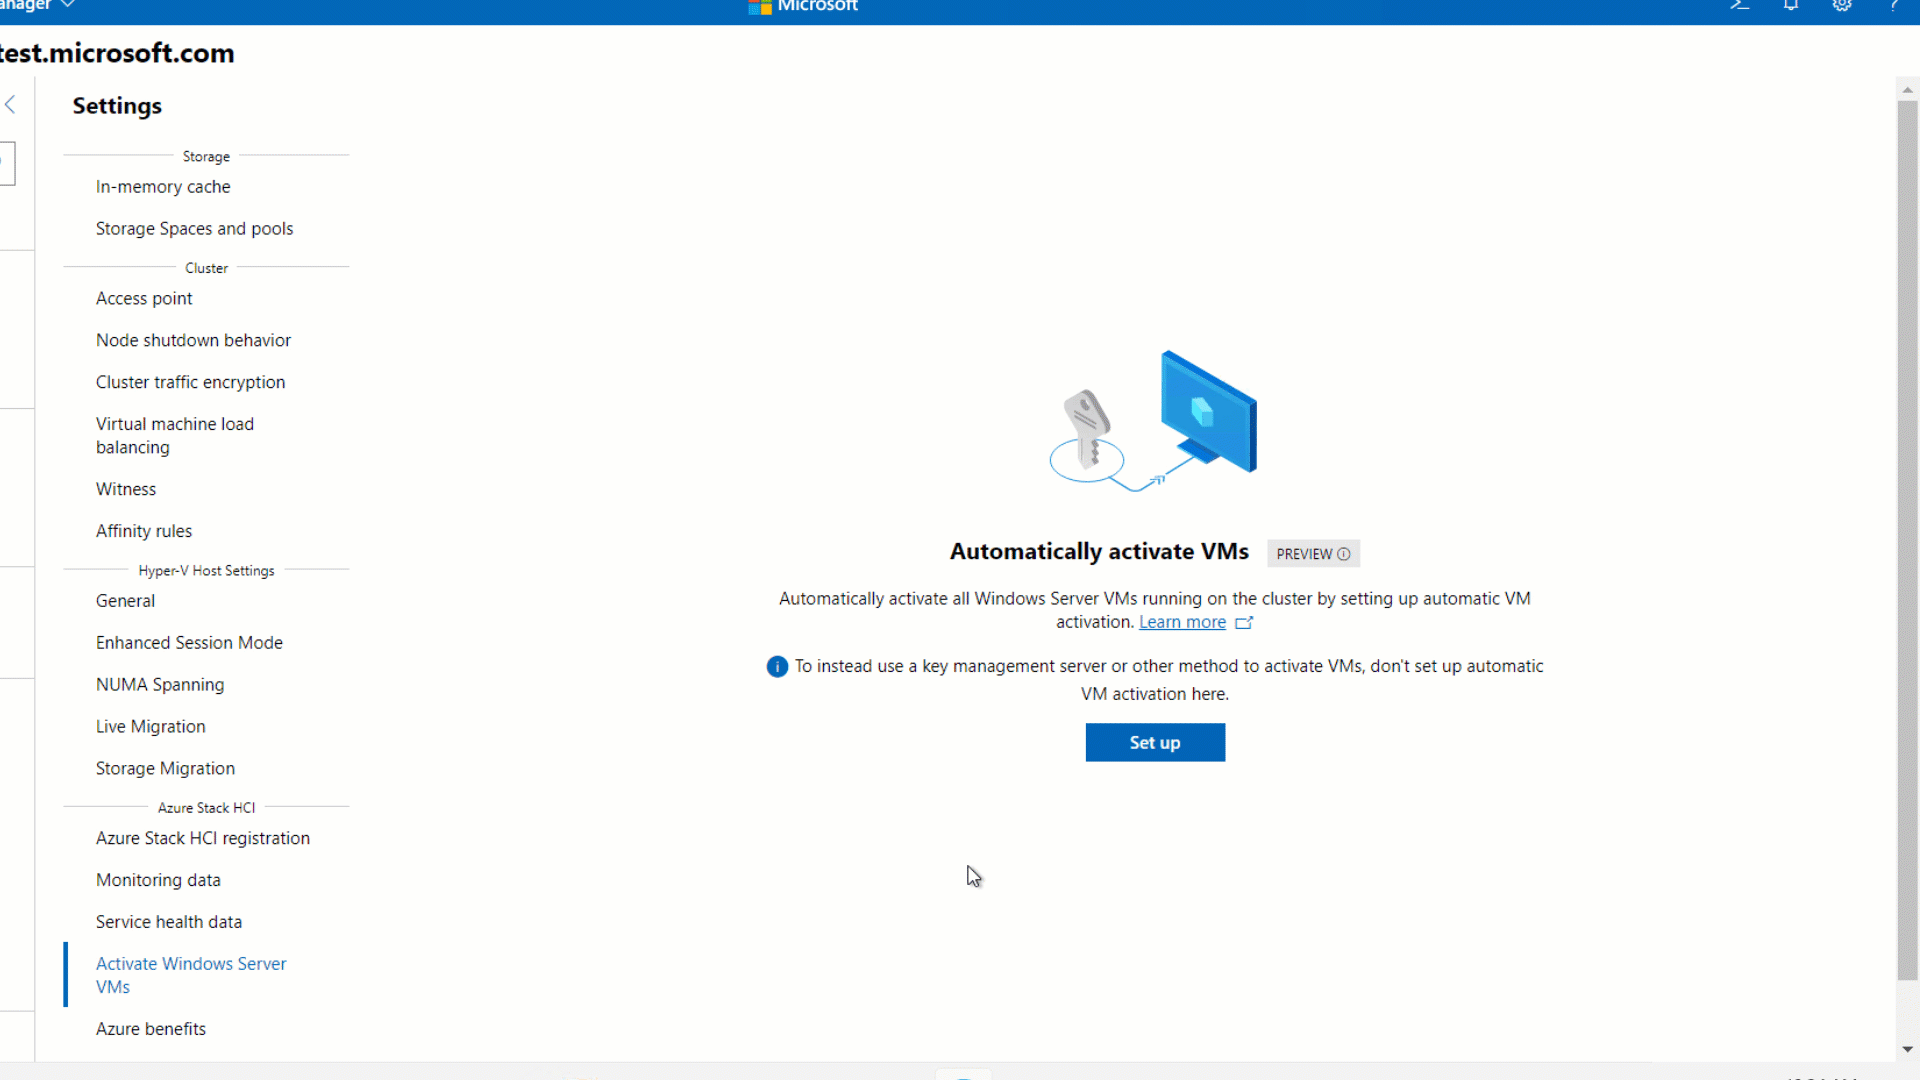
Task: Select Azure Stack HCI registration
Action: [202, 838]
